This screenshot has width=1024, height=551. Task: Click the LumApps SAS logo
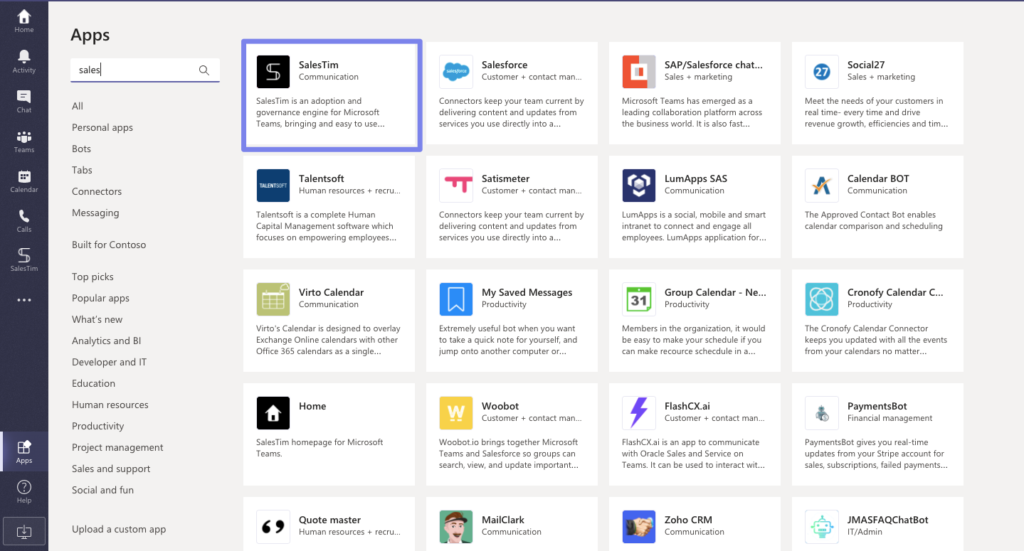tap(639, 185)
